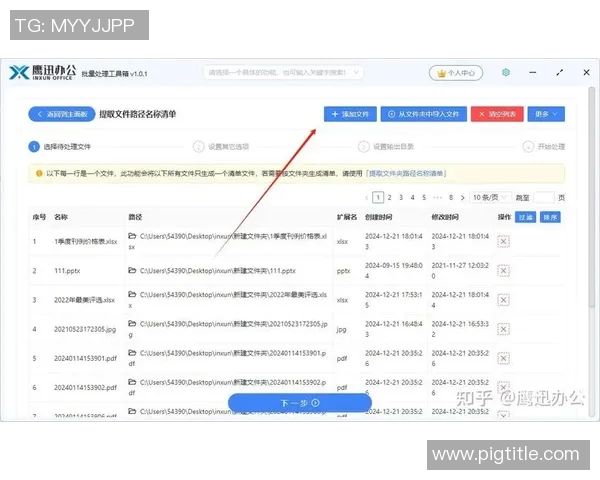Click the INXUN Office logo
The width and height of the screenshot is (600, 480).
(42, 72)
